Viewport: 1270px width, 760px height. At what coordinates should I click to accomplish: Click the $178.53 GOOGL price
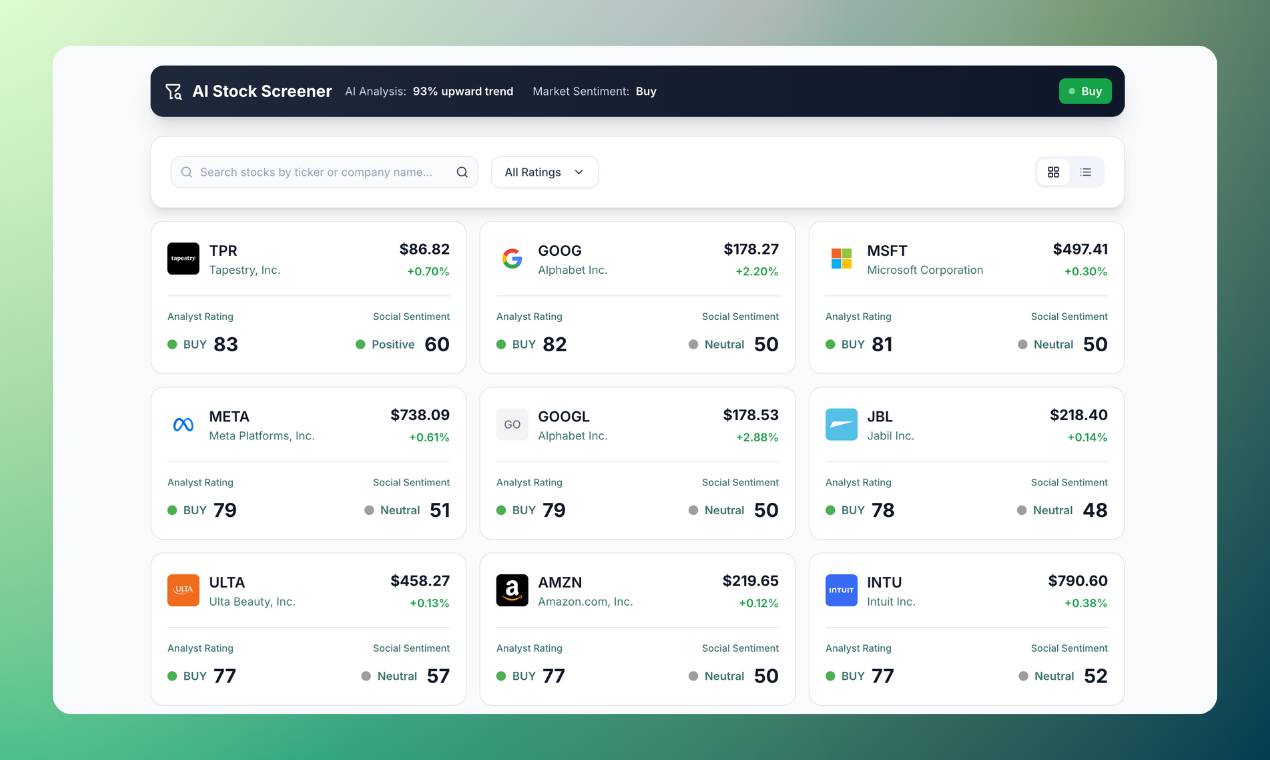coord(751,415)
